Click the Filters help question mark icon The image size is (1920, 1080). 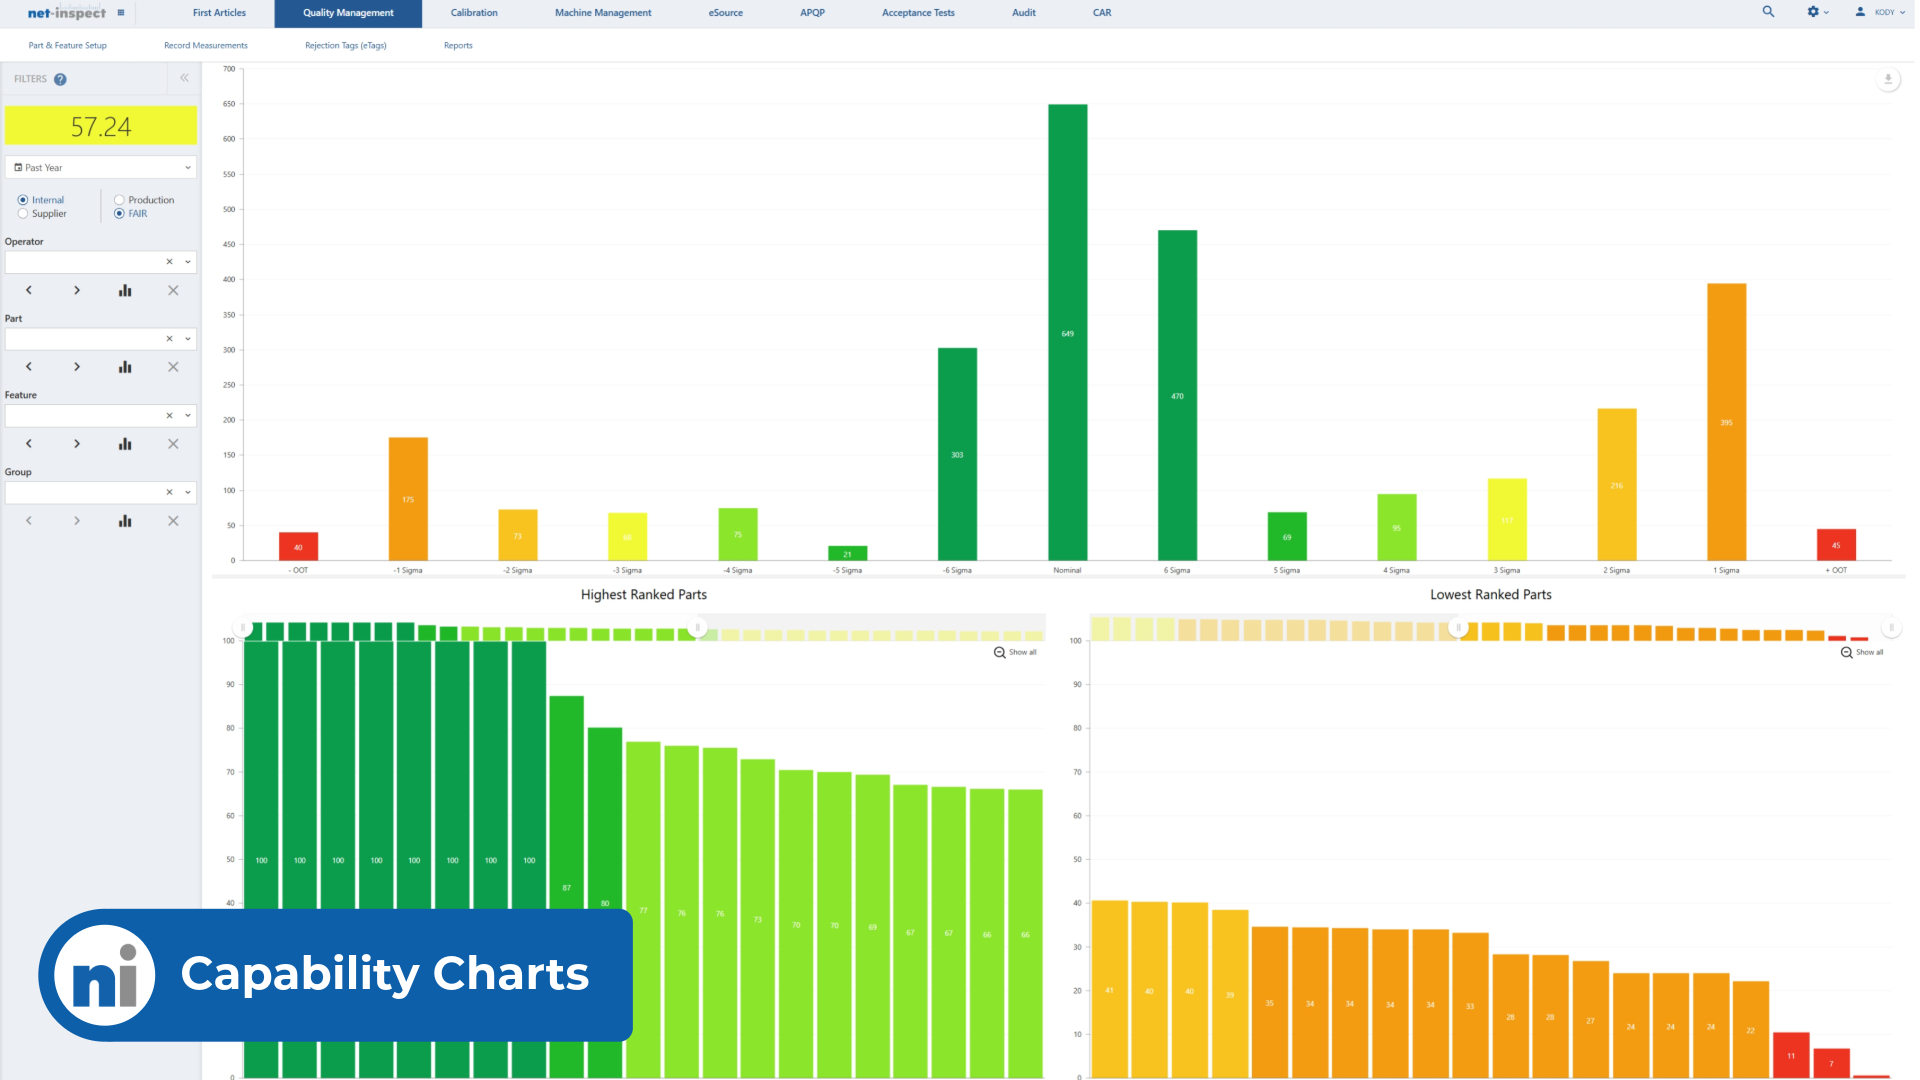click(60, 79)
